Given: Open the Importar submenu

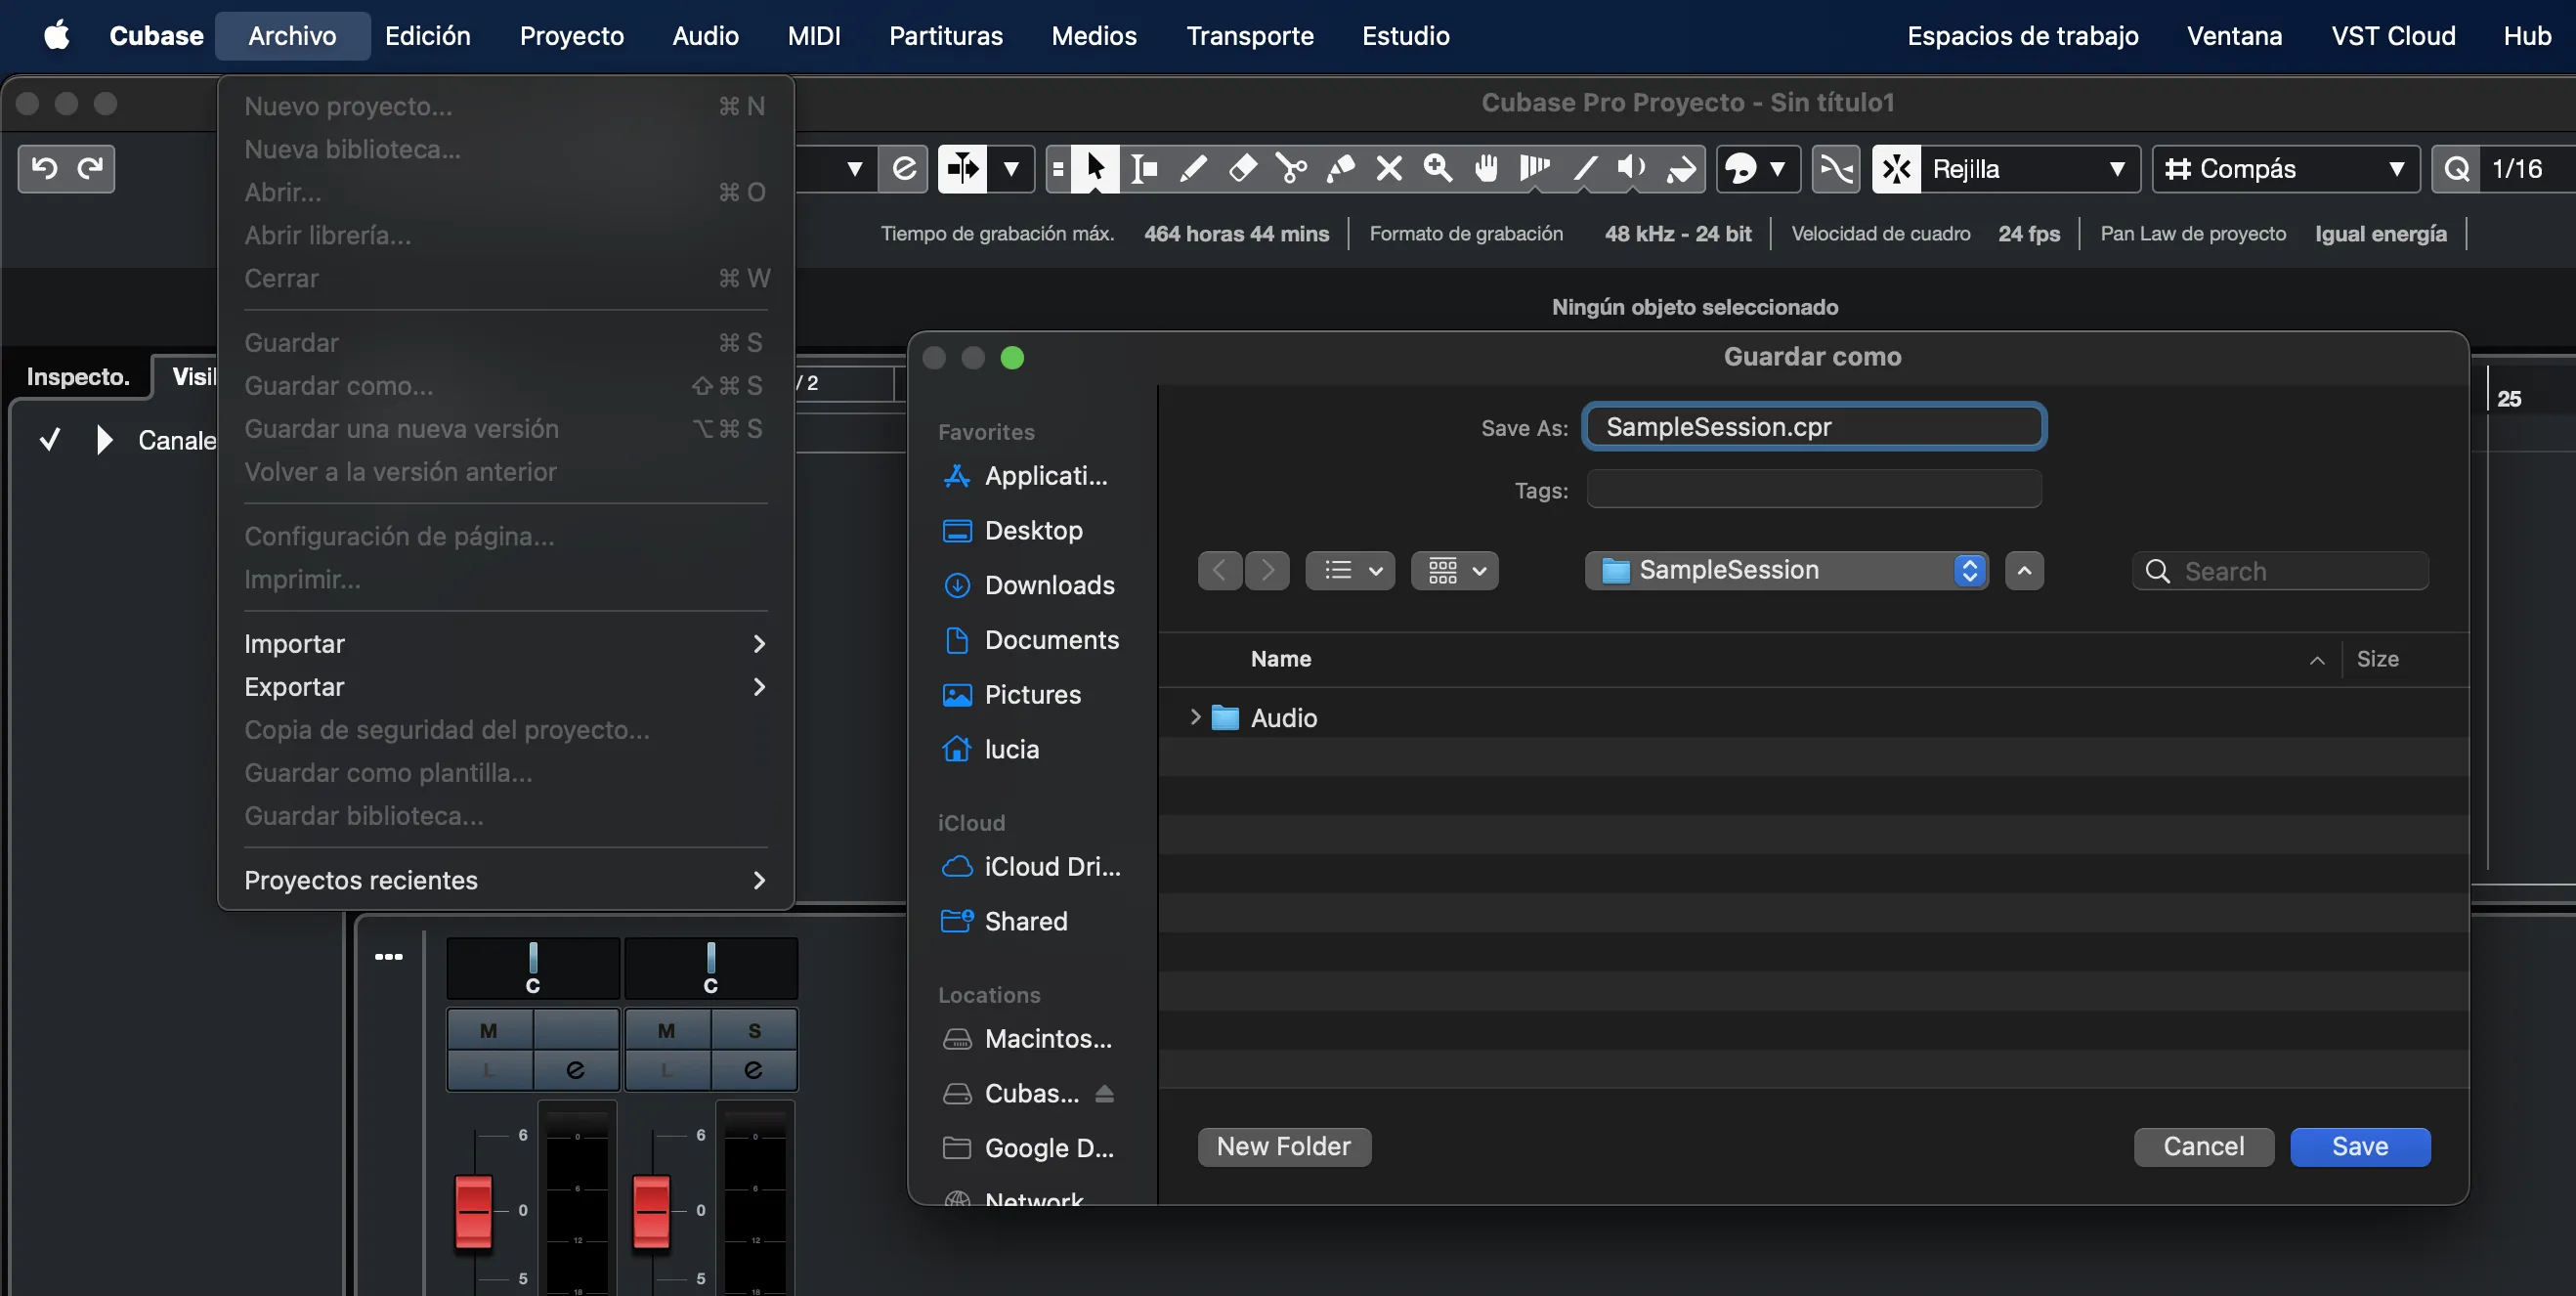Looking at the screenshot, I should coord(505,644).
